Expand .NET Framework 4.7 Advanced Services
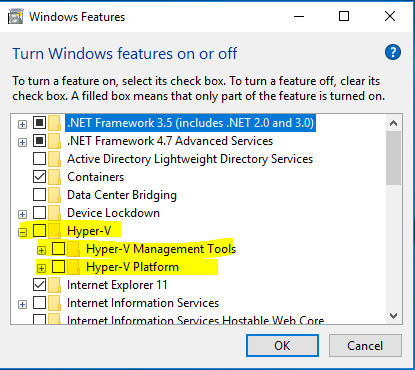 [x=22, y=142]
